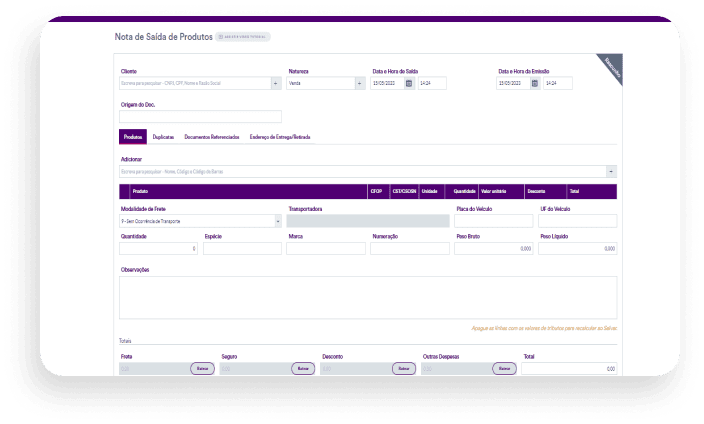Open calendar icon for Data e Hora da Saída

(409, 83)
